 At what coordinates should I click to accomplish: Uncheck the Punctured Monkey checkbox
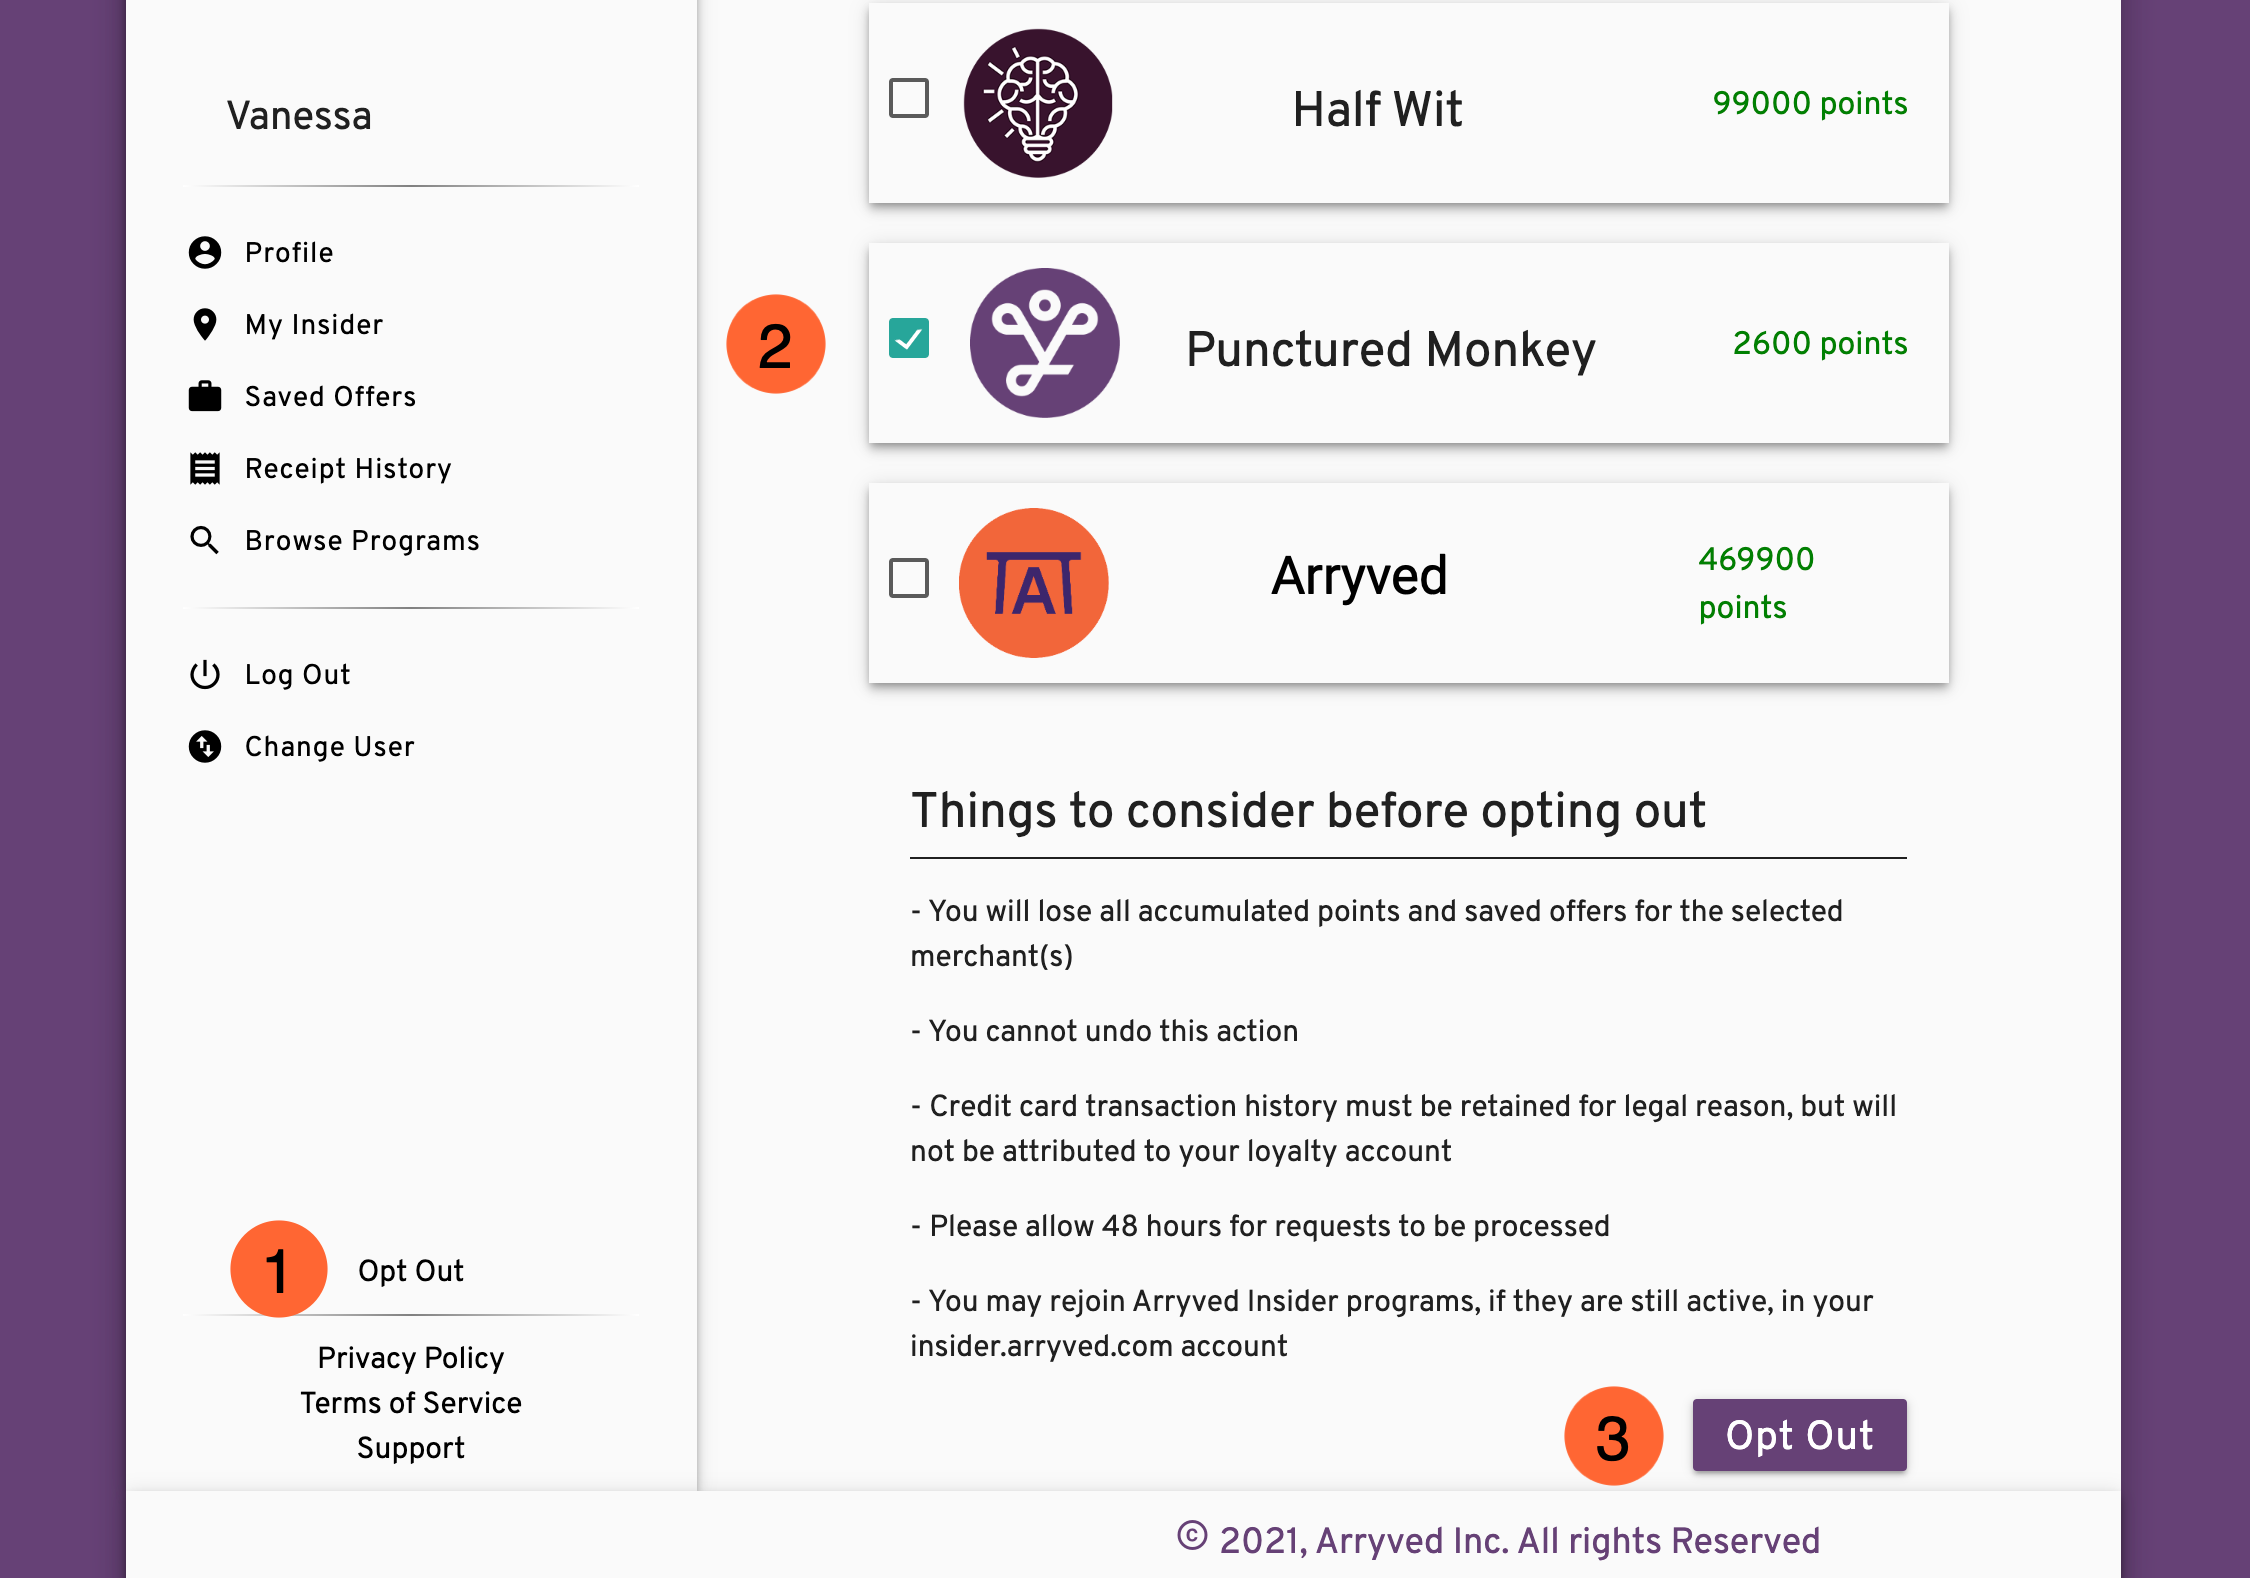coord(909,338)
